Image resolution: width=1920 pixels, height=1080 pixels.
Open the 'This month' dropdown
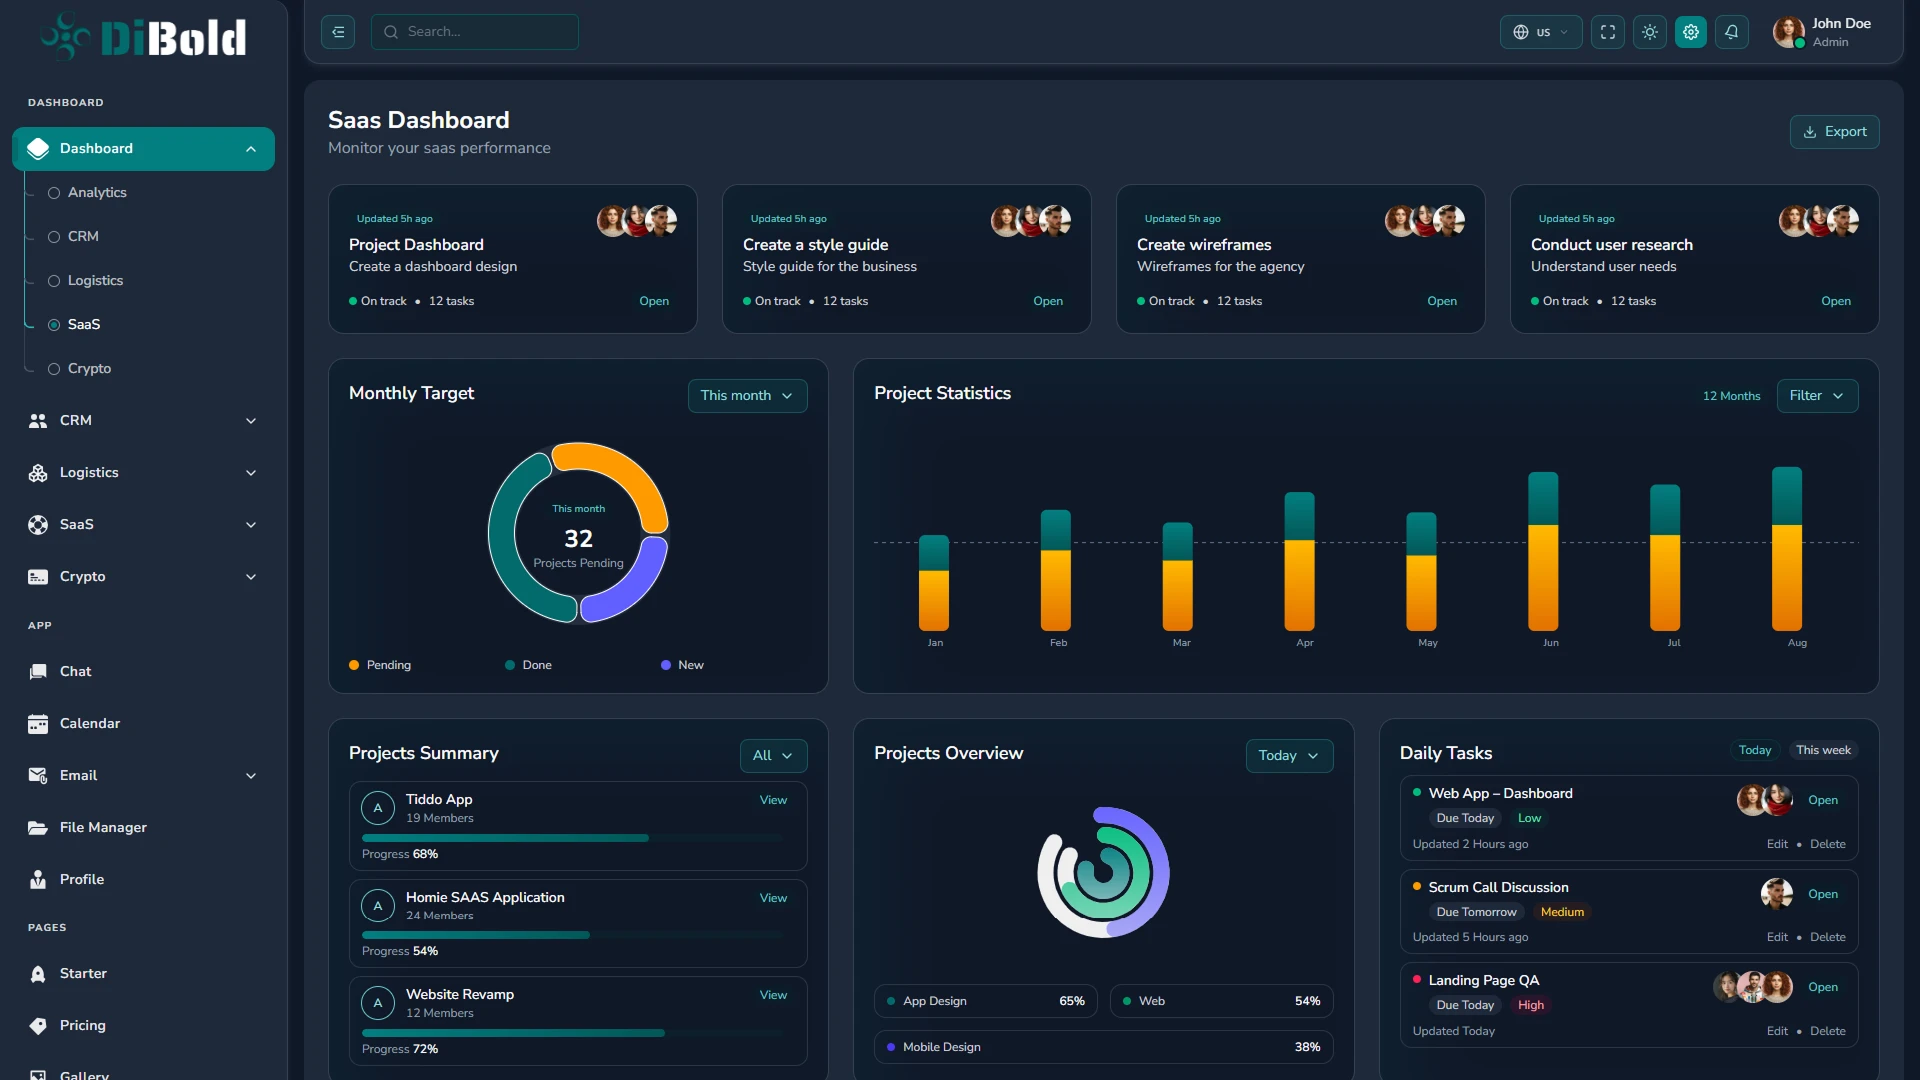click(747, 396)
